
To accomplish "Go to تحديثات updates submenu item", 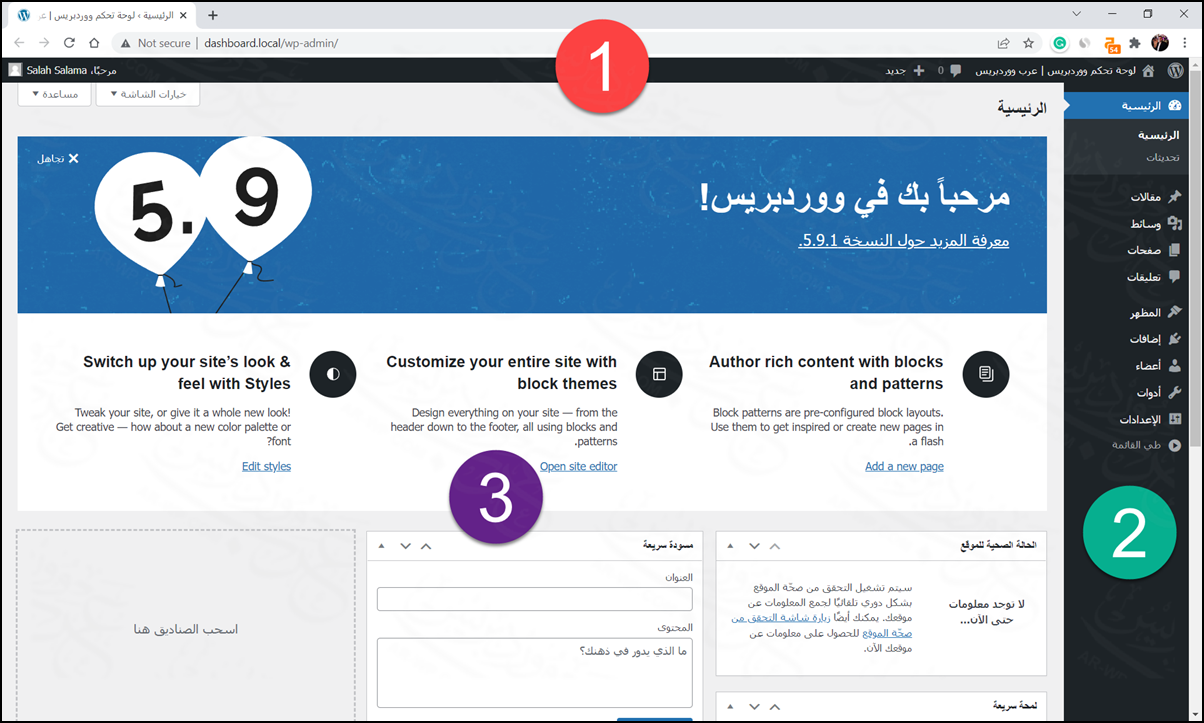I will pyautogui.click(x=1162, y=157).
